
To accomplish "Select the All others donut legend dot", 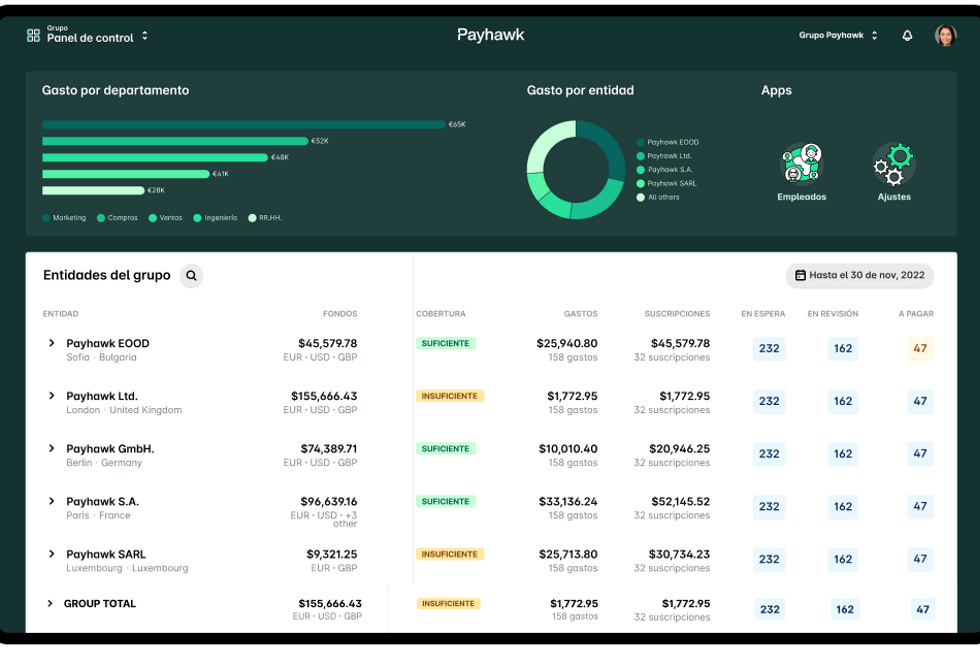I will tap(641, 198).
